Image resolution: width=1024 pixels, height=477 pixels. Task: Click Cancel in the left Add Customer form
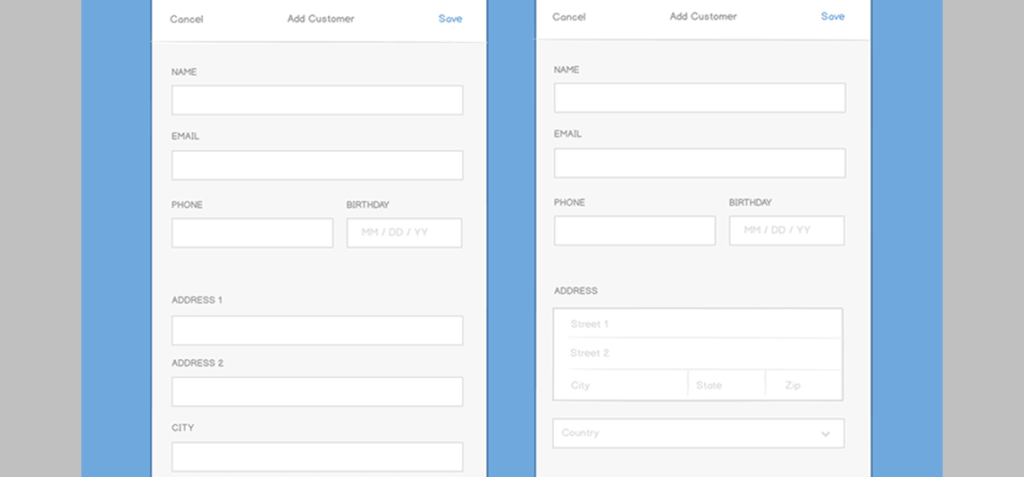(186, 19)
